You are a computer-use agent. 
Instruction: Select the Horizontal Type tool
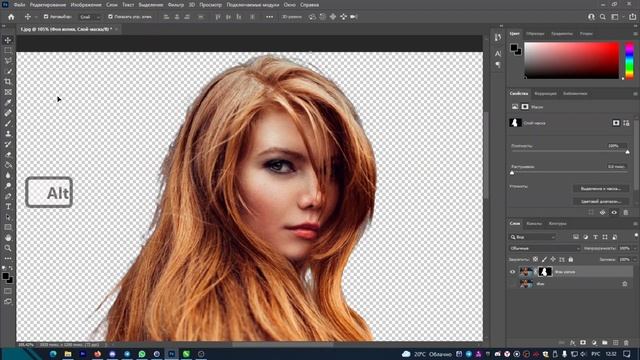(8, 207)
